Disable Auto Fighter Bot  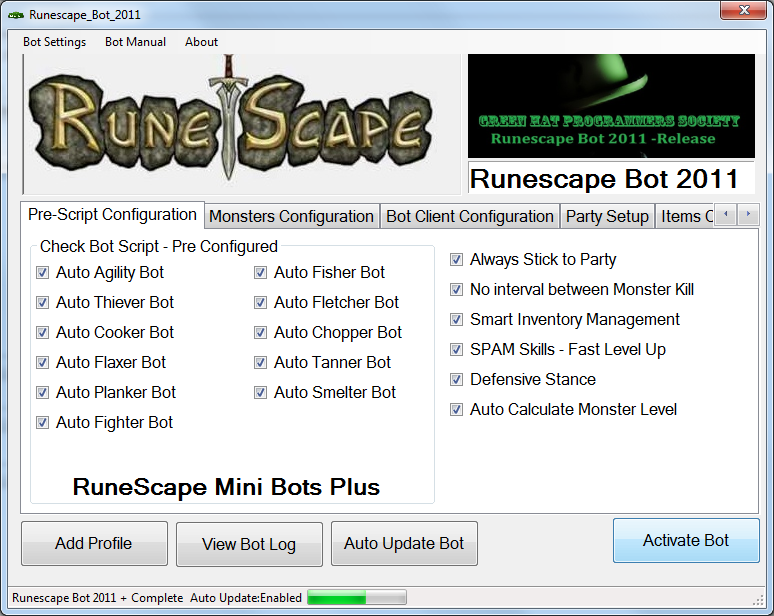pos(42,423)
